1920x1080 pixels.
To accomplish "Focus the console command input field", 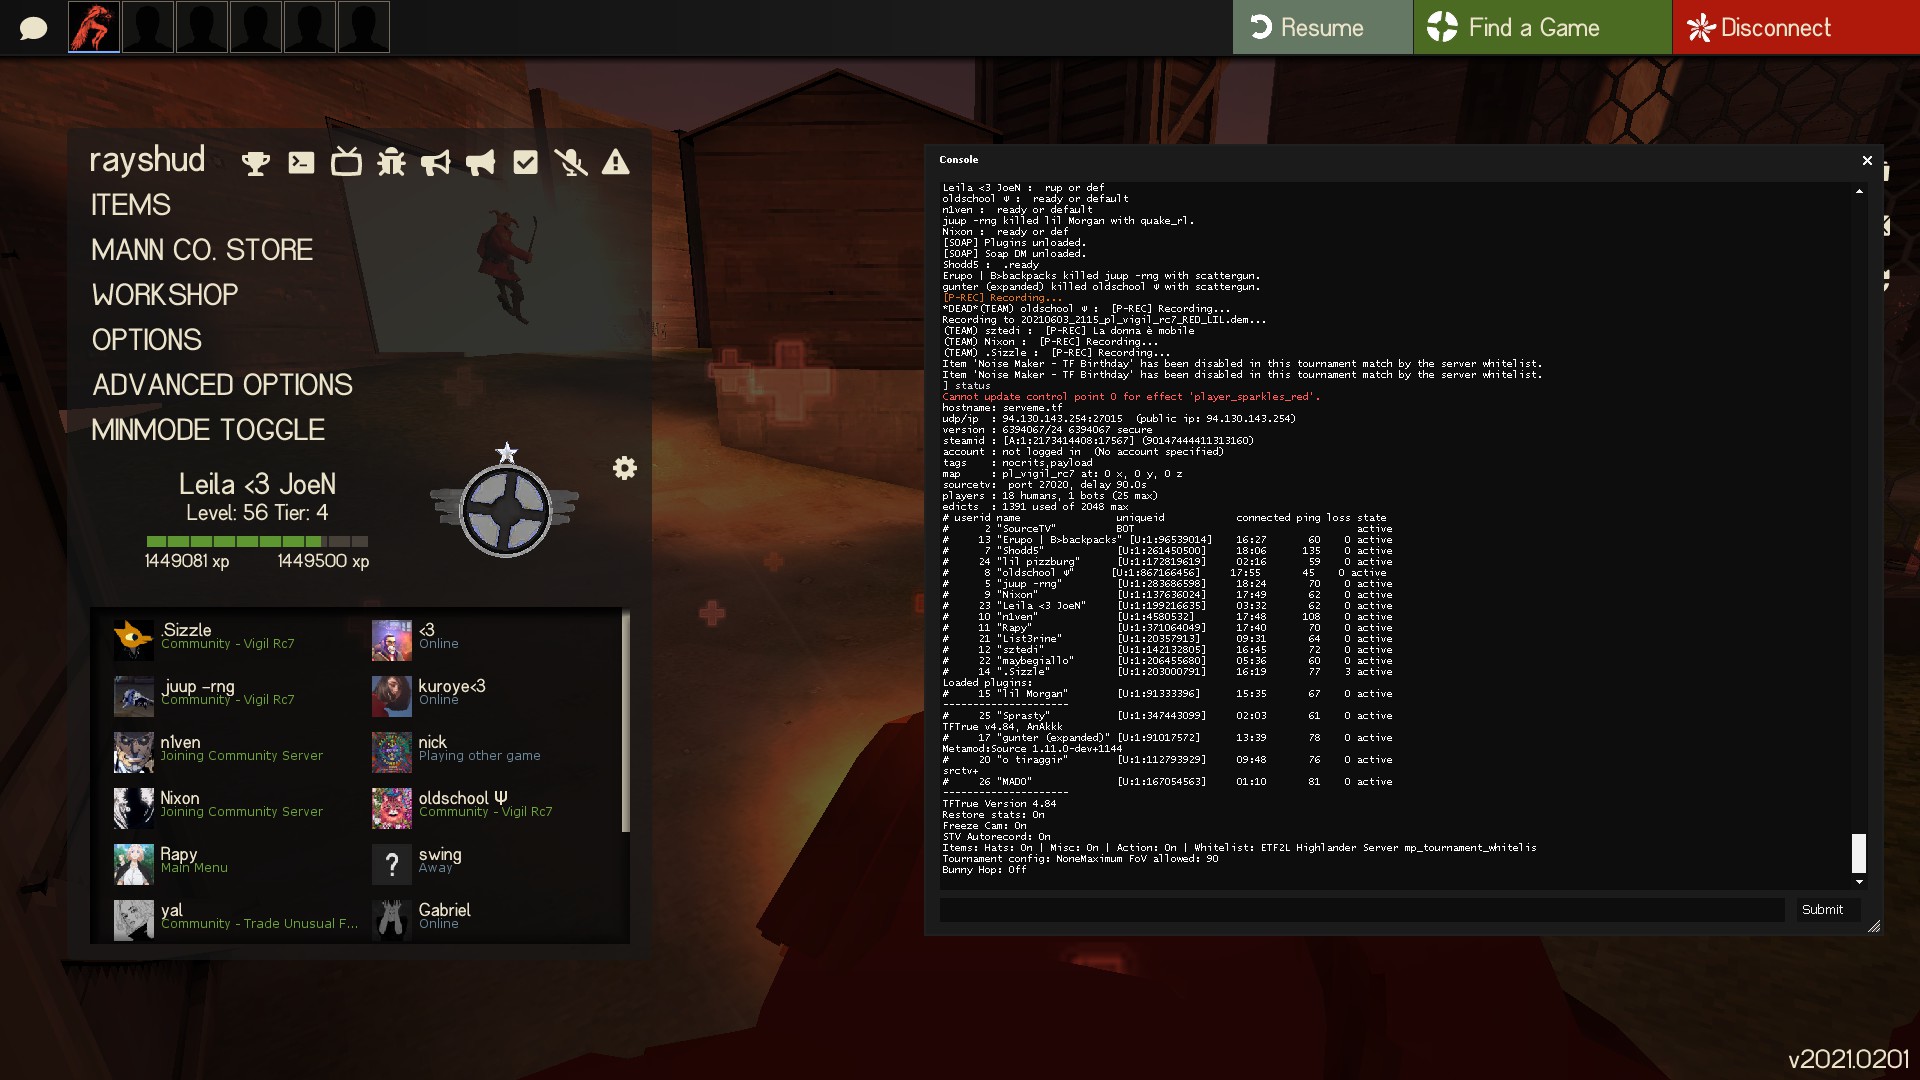I will click(x=1362, y=910).
